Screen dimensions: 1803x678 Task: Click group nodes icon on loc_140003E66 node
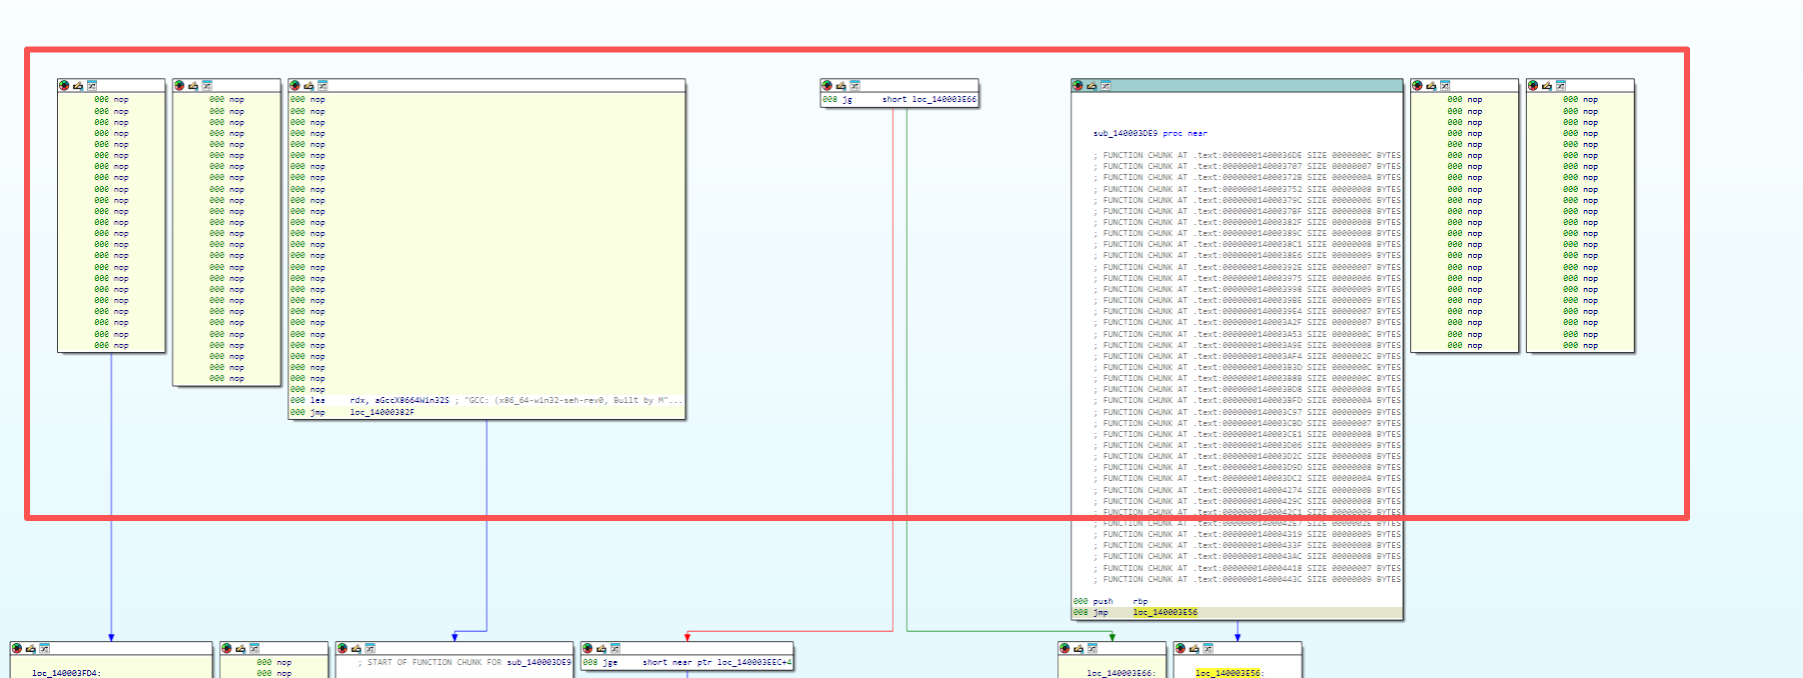[1092, 649]
